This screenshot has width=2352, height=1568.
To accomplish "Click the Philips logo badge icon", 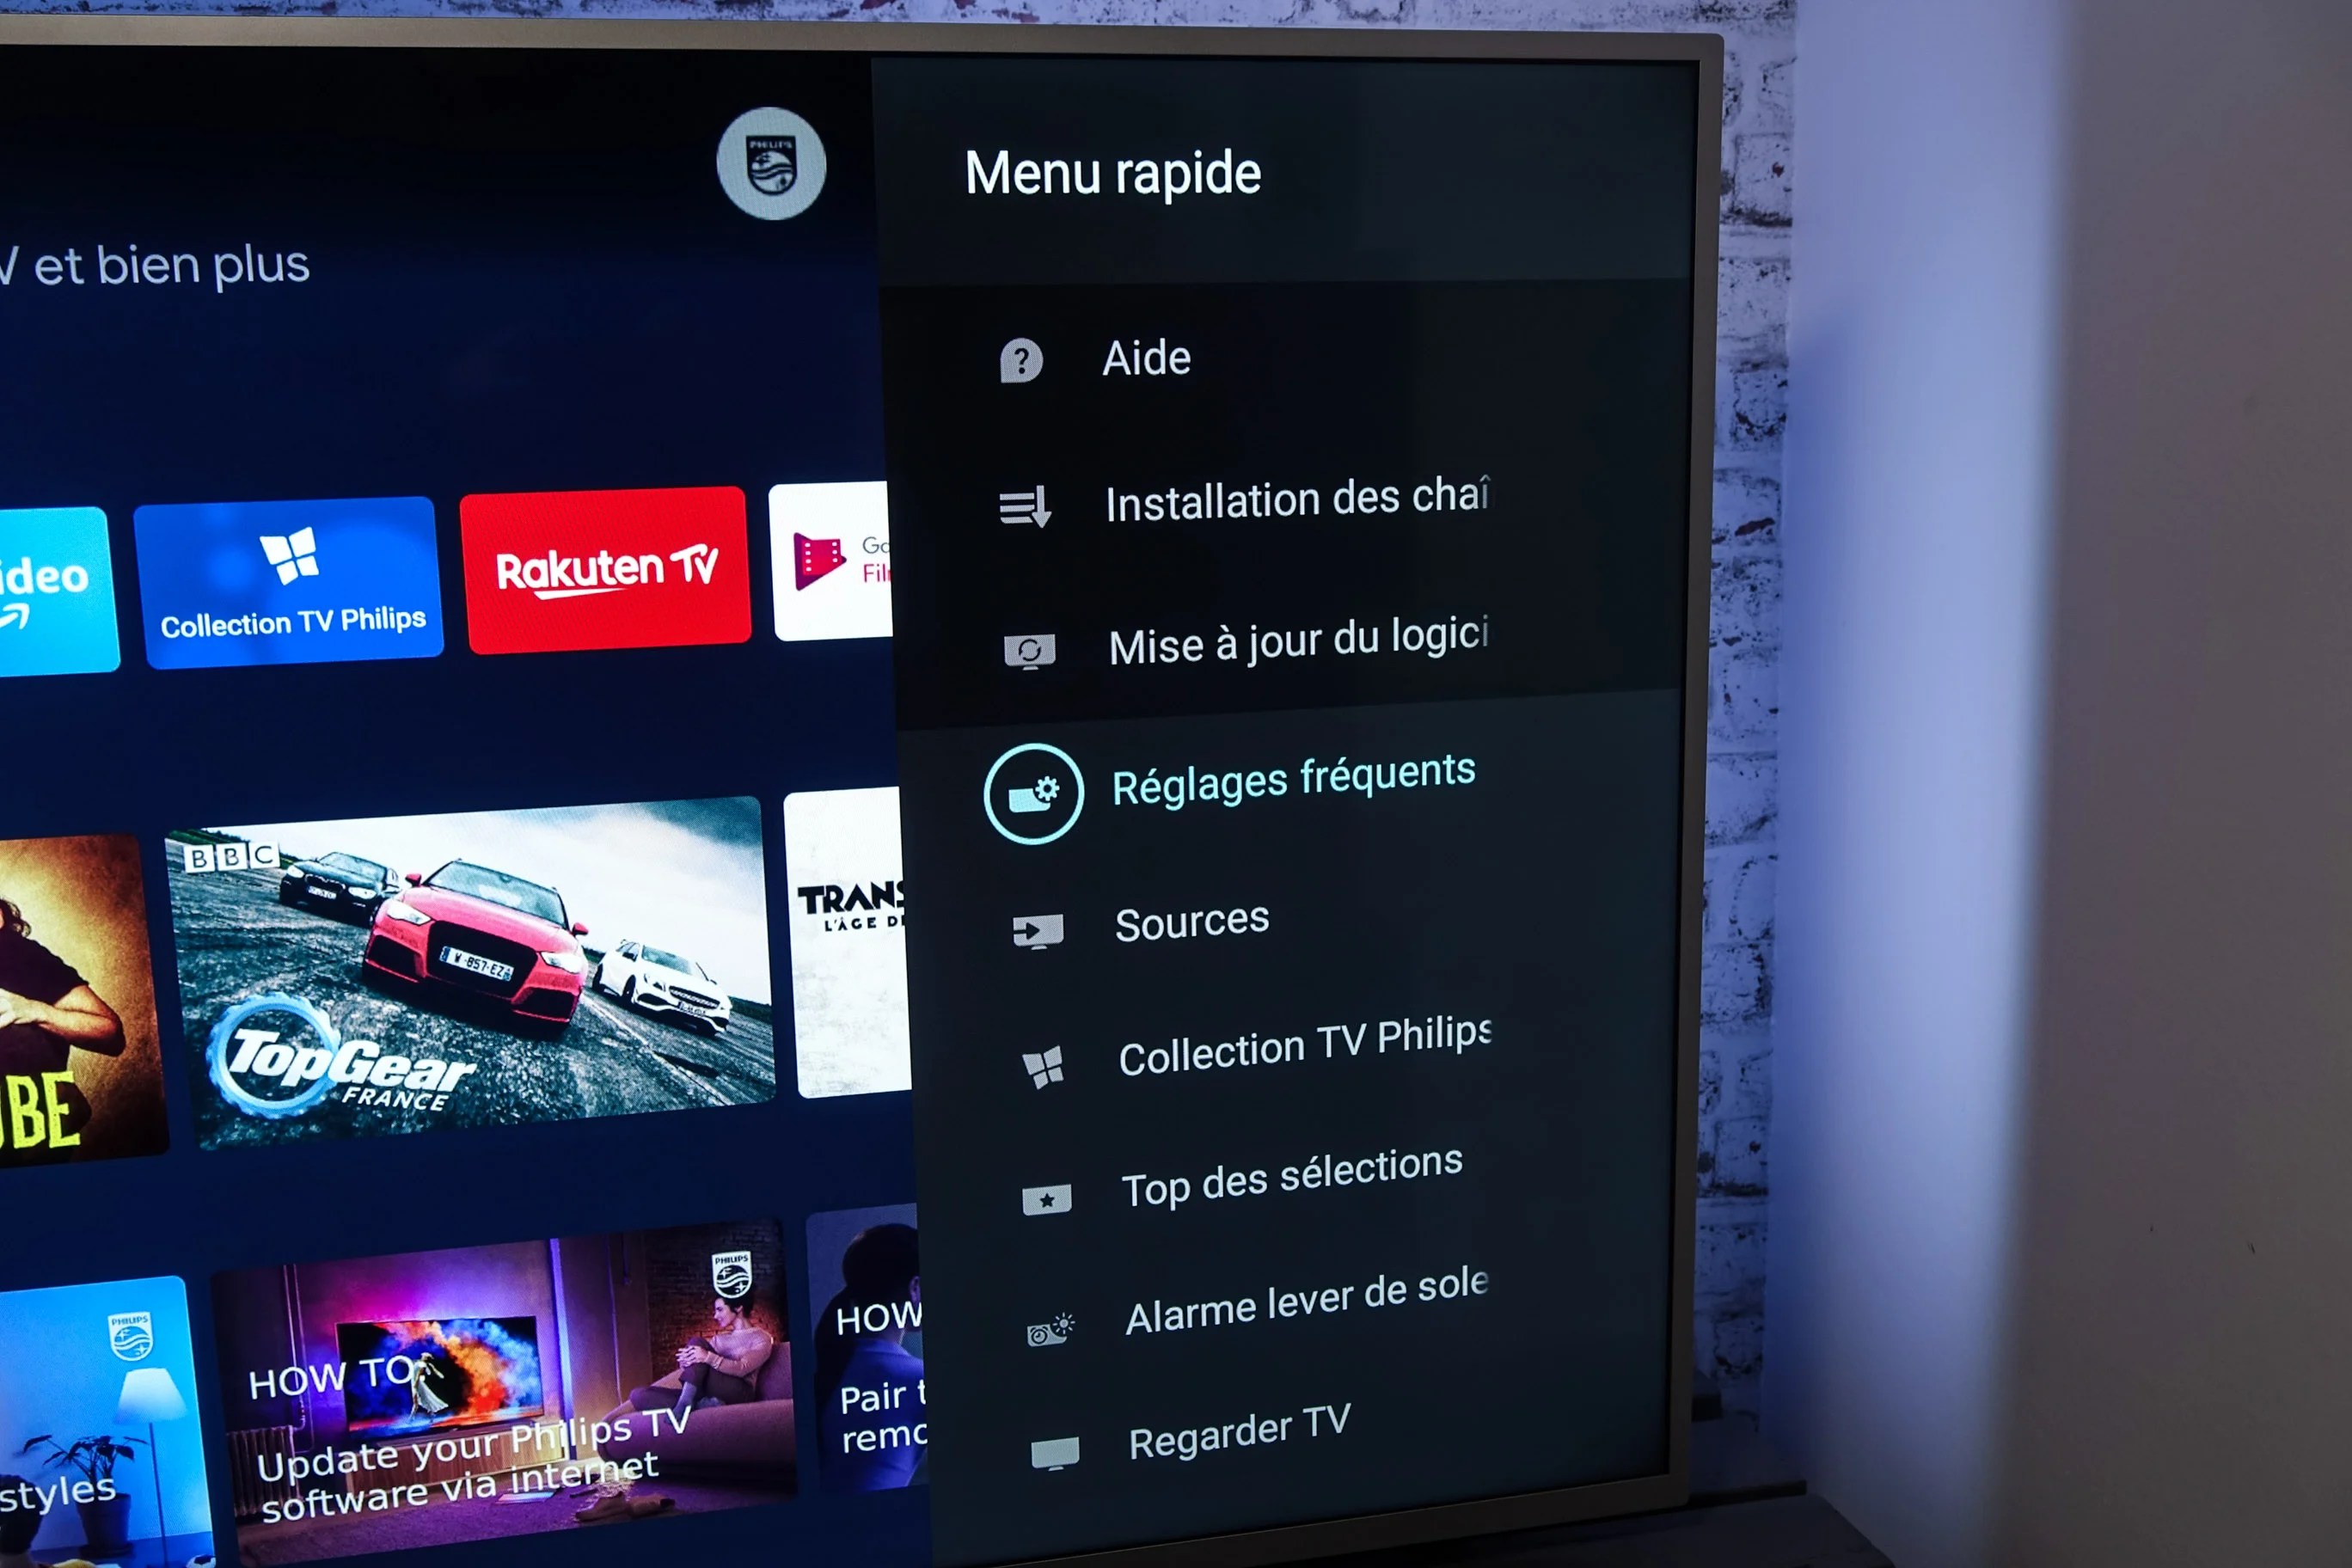I will (769, 162).
